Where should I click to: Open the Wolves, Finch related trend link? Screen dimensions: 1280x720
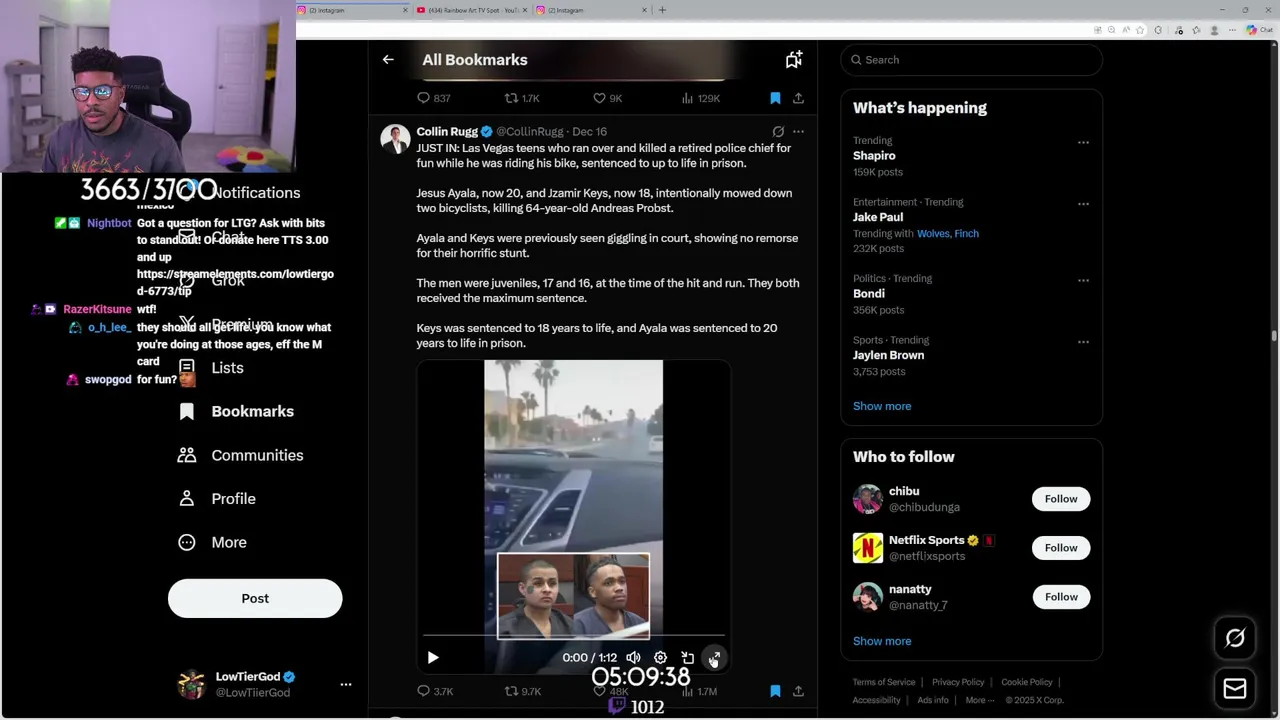pyautogui.click(x=948, y=234)
